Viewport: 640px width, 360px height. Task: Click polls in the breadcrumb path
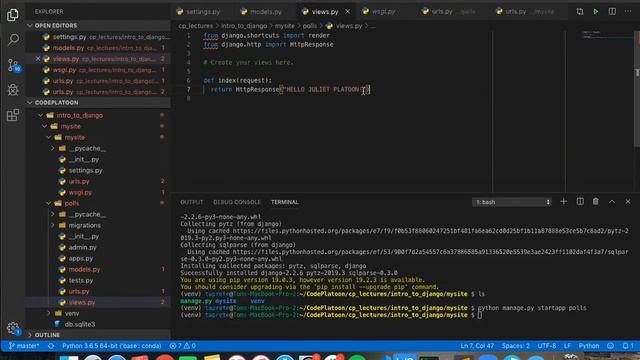(x=309, y=26)
